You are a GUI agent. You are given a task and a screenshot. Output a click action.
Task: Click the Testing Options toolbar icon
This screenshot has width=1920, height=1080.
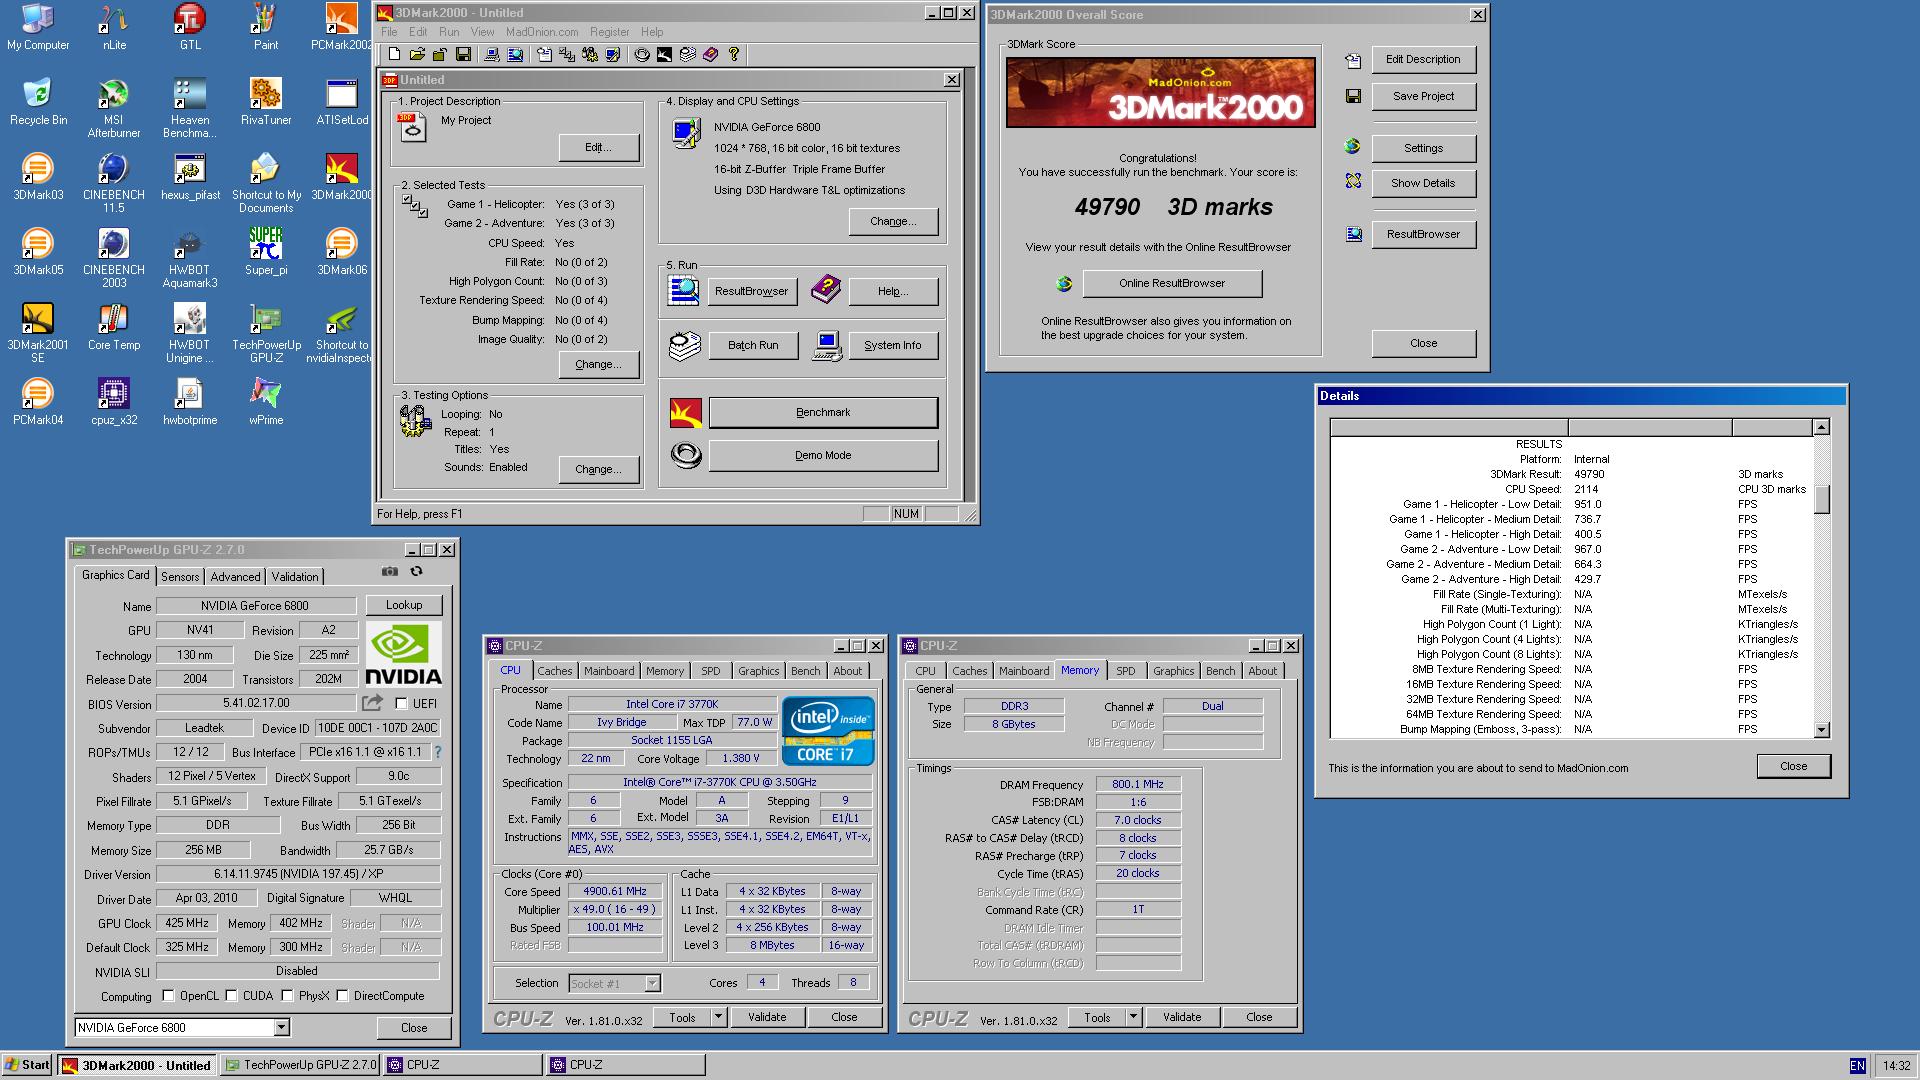point(590,54)
